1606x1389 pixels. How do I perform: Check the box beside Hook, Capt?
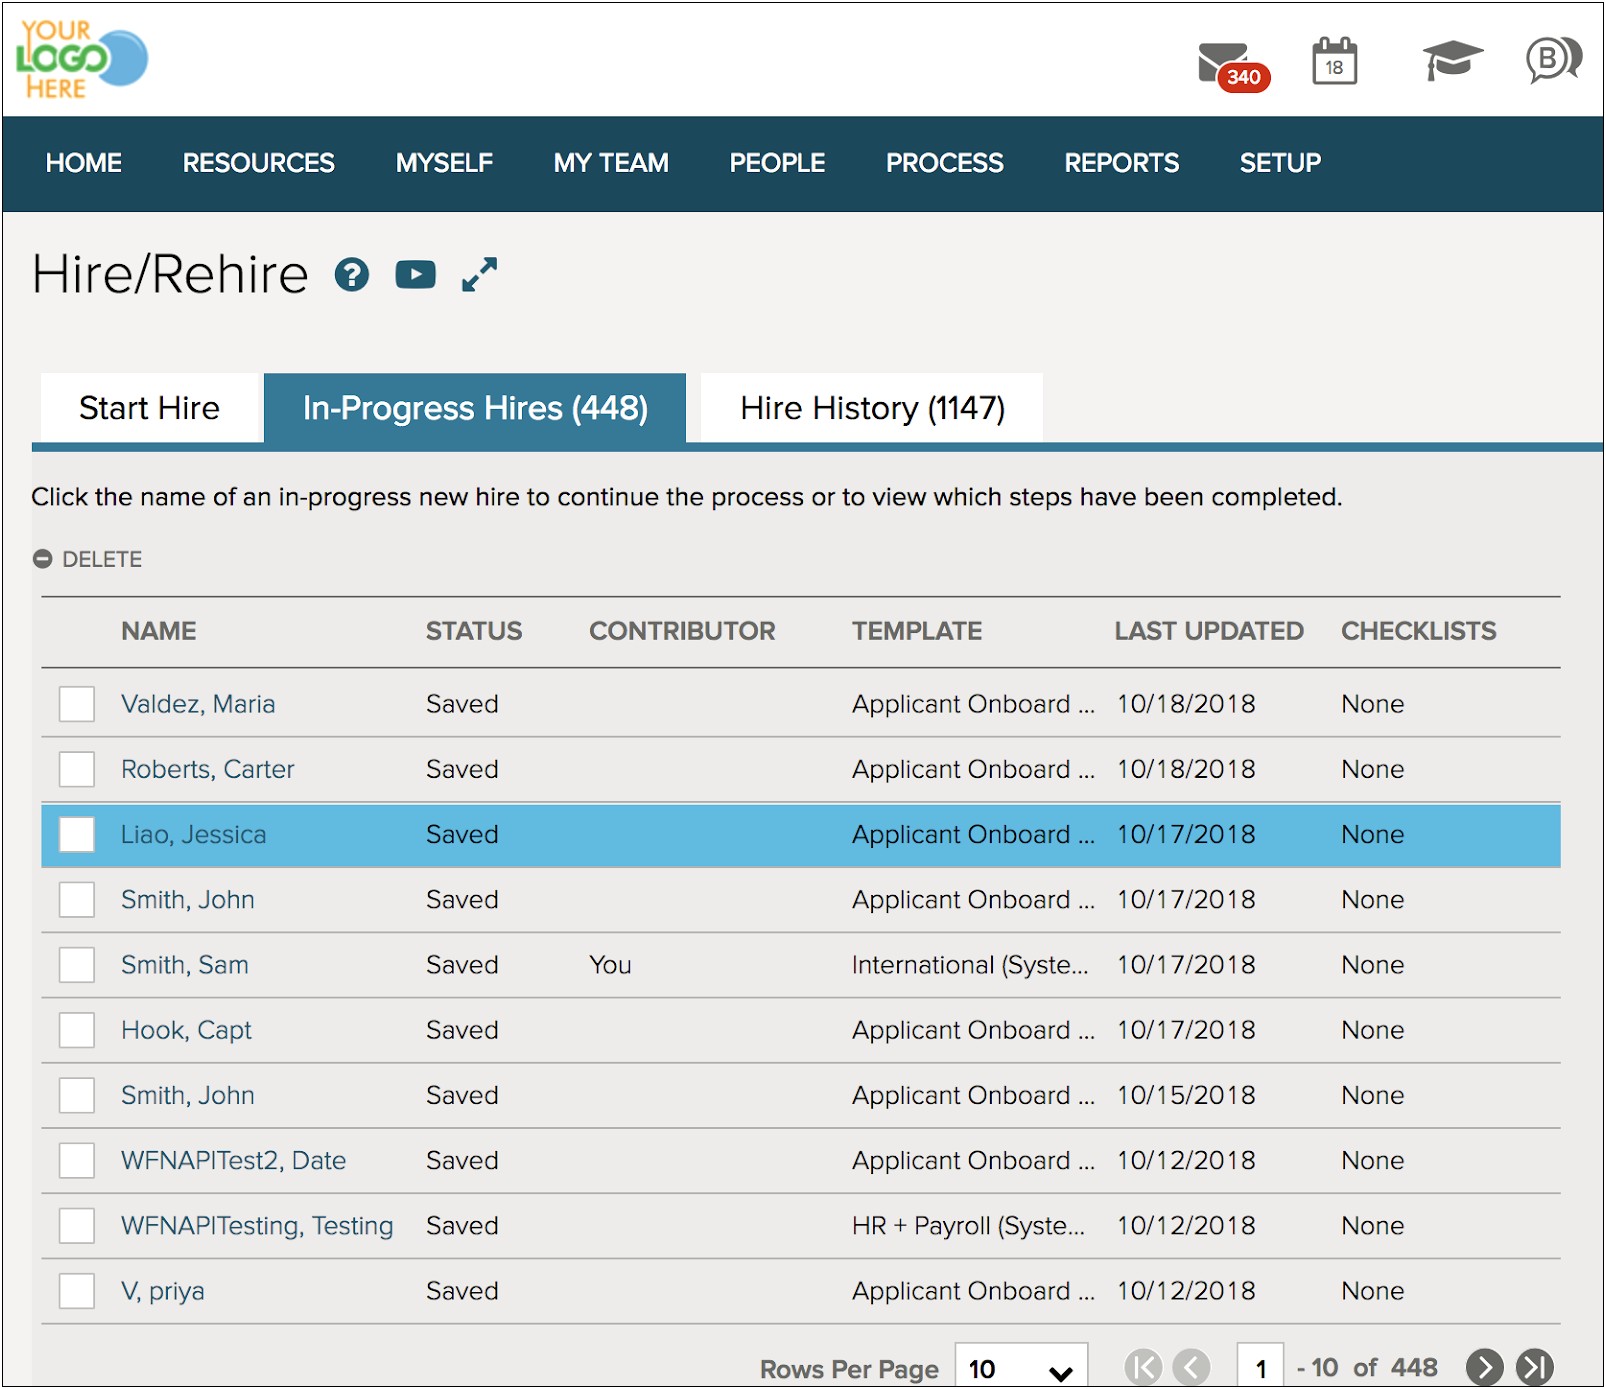[77, 1030]
